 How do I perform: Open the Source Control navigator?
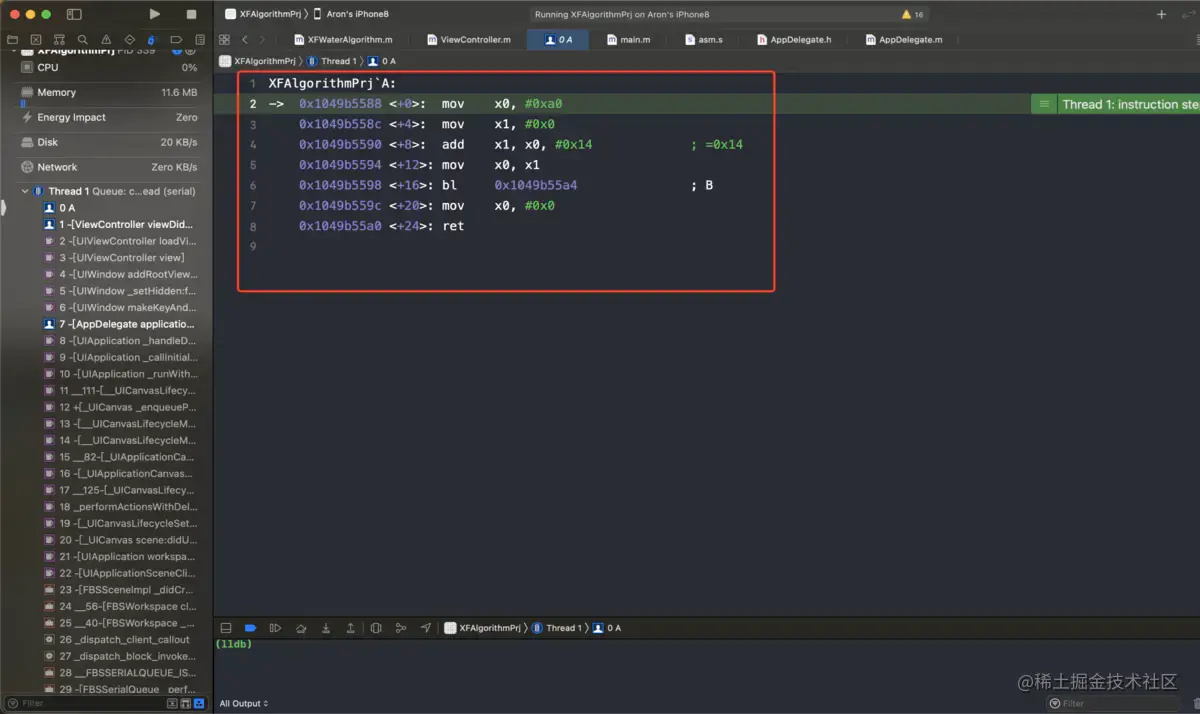(x=36, y=40)
